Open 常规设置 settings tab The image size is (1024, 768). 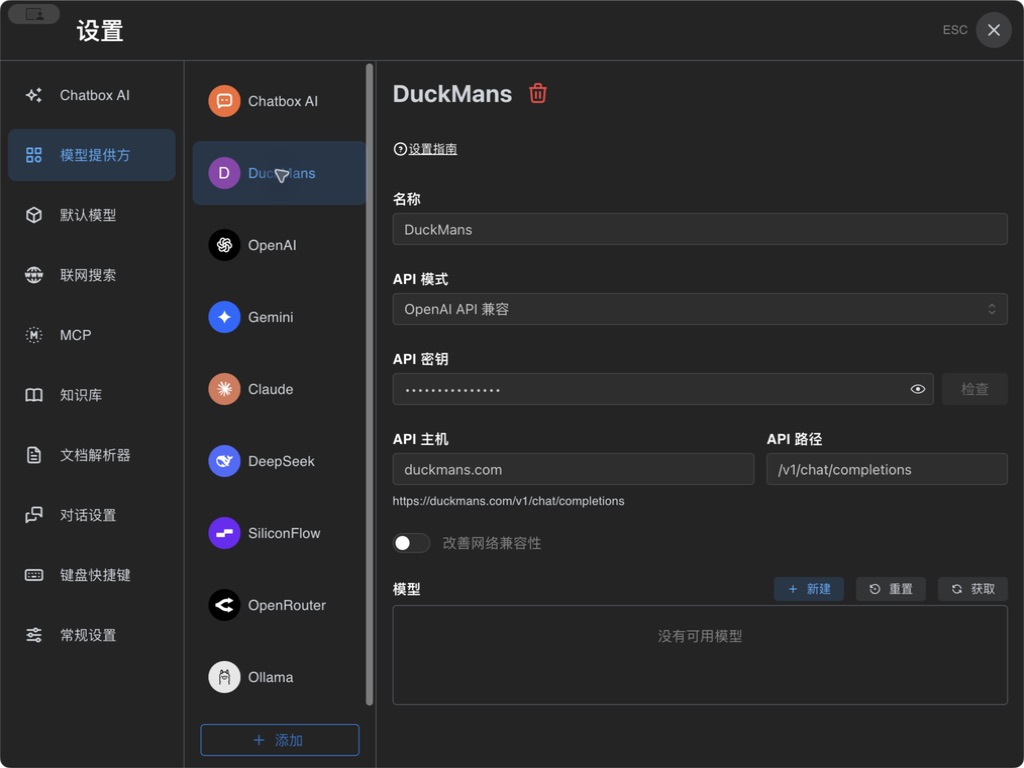coord(91,635)
